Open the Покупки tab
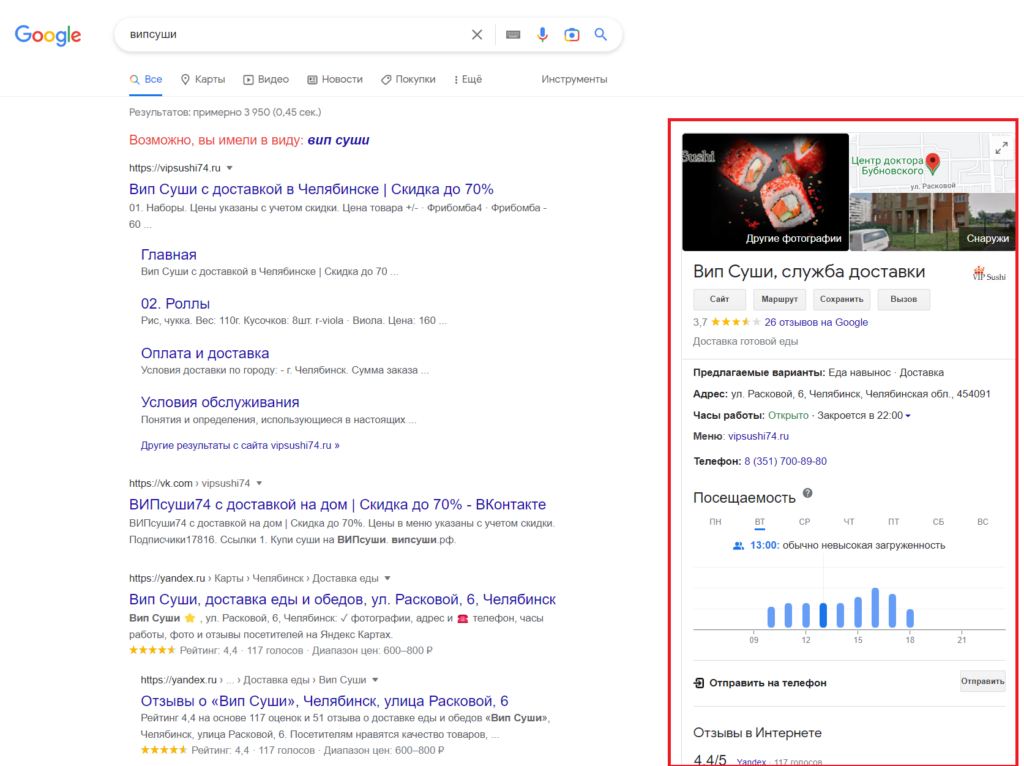 point(408,80)
